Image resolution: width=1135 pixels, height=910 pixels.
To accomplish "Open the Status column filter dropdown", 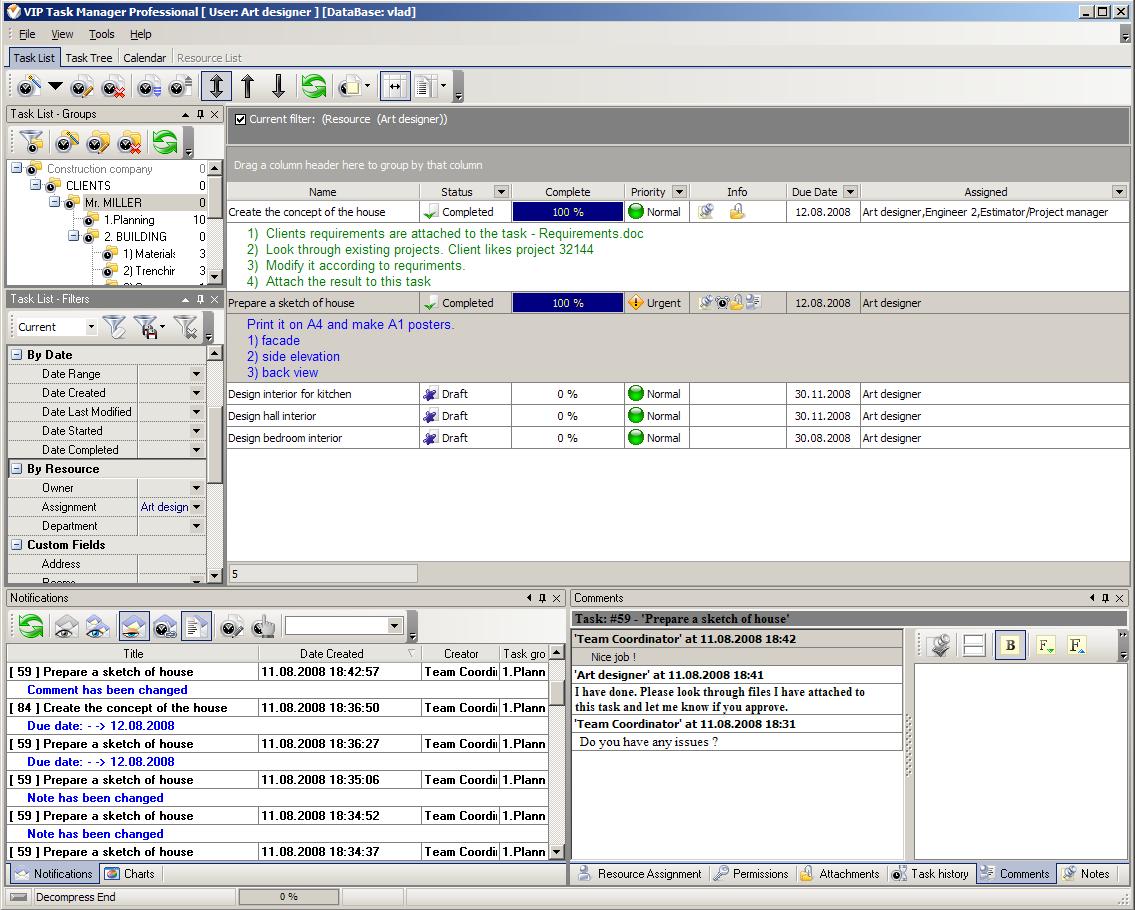I will tap(501, 192).
